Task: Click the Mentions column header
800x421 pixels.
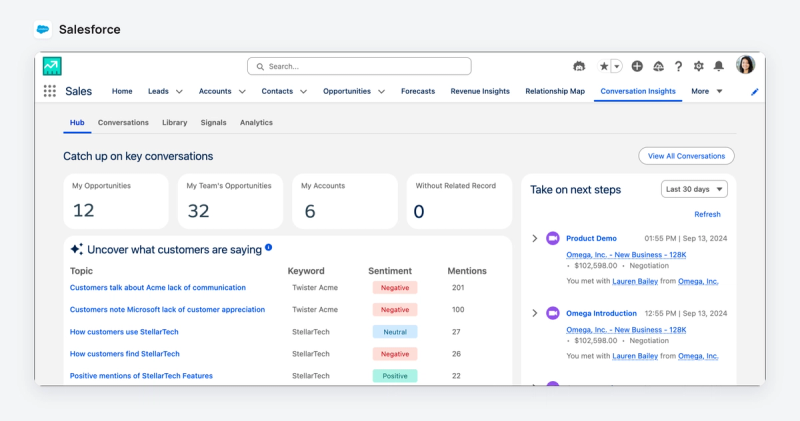Action: (x=467, y=271)
